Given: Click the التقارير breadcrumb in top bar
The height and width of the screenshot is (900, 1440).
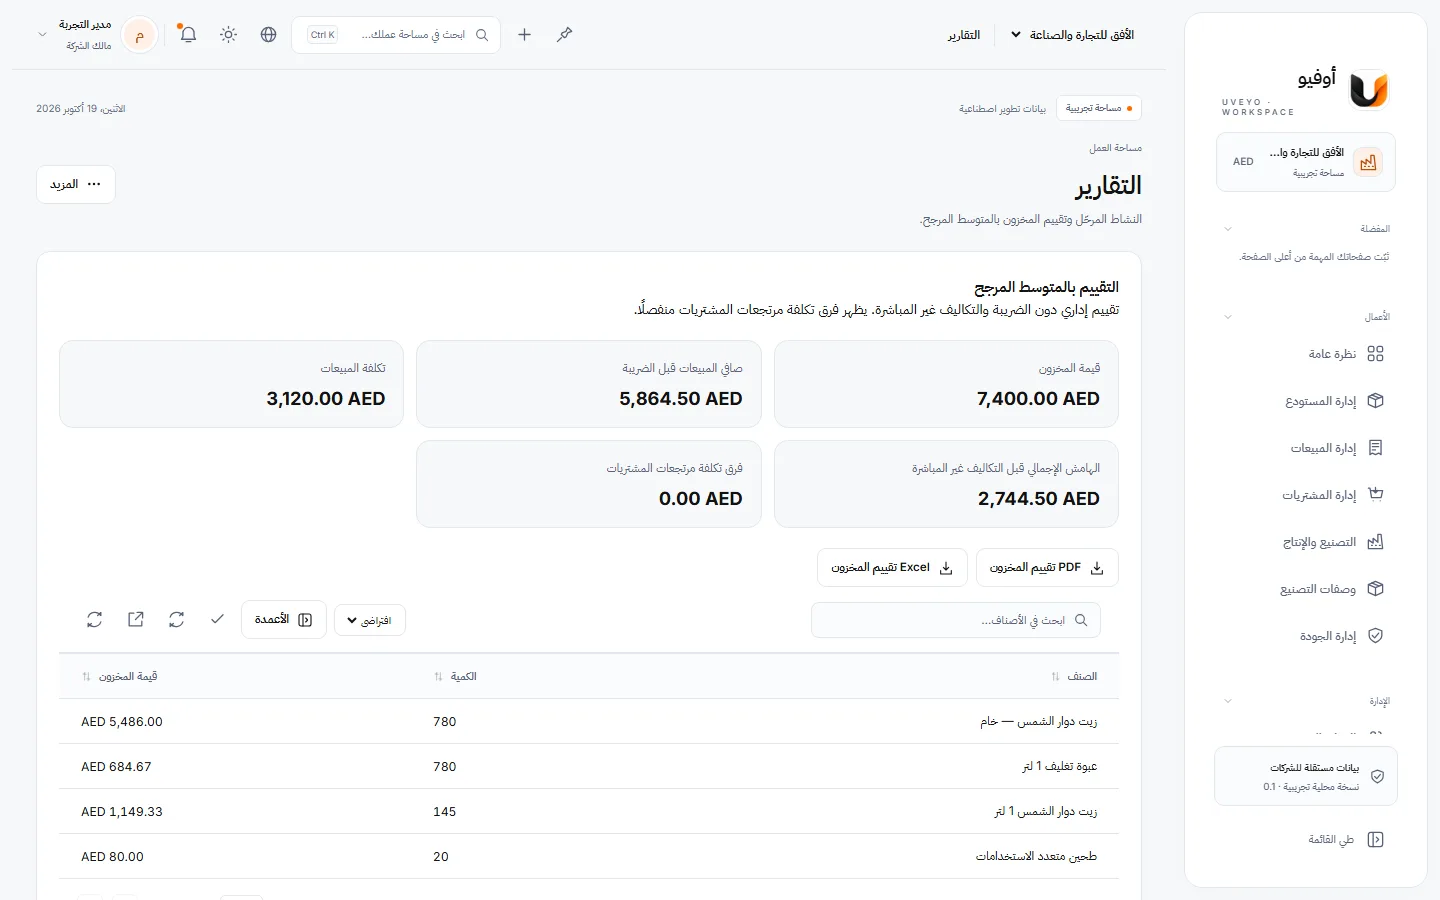Looking at the screenshot, I should coord(964,35).
